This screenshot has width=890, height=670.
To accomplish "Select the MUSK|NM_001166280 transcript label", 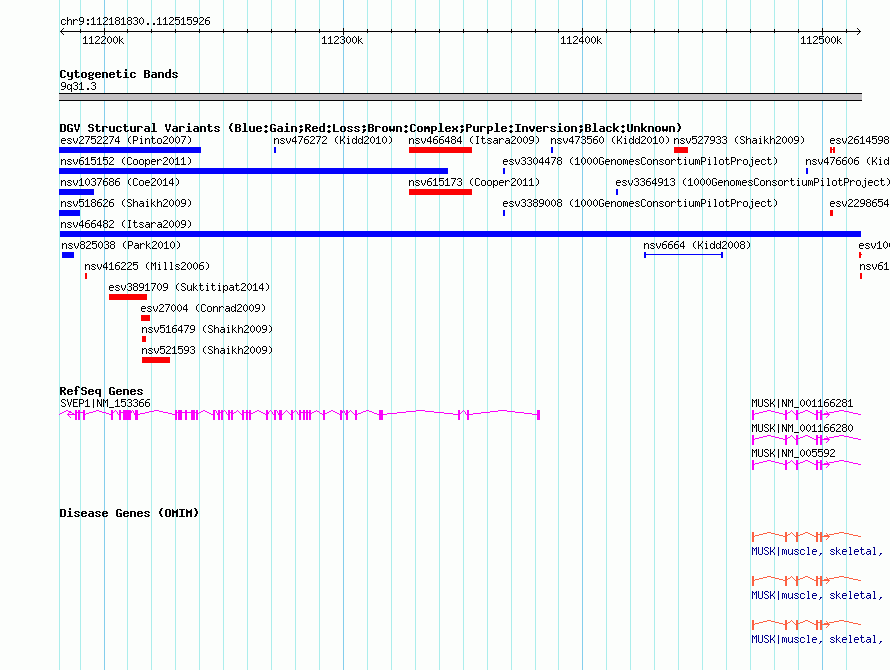I will (802, 428).
